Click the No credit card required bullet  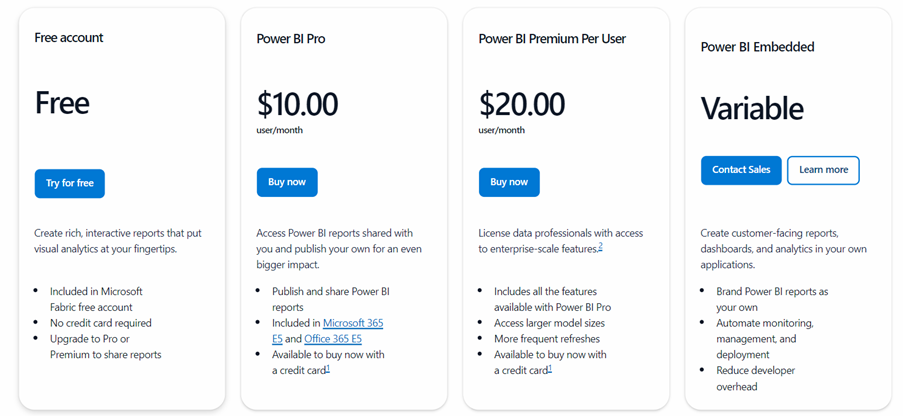coord(101,323)
